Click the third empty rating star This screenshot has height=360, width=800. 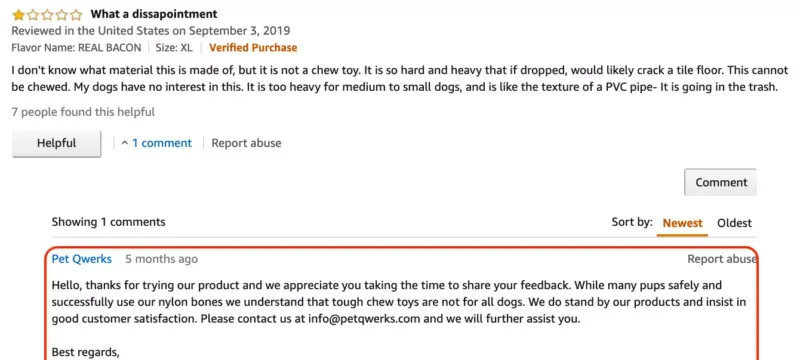point(47,14)
